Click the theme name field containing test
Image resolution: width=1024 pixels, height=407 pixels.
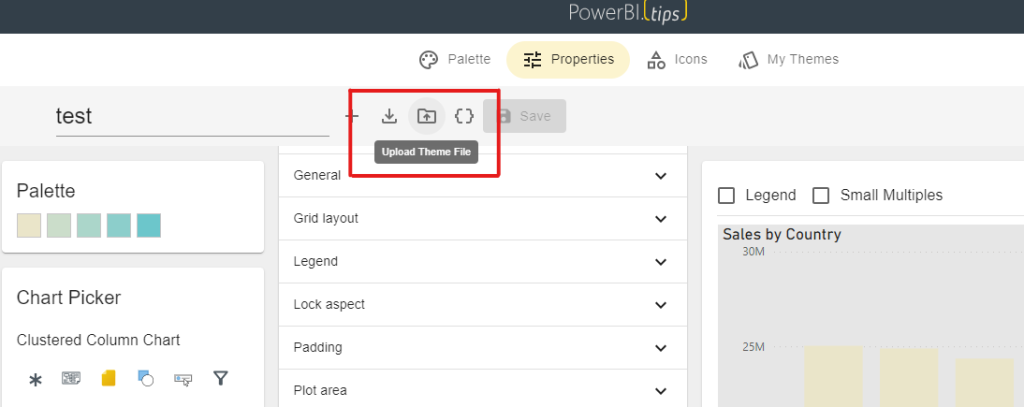(192, 116)
